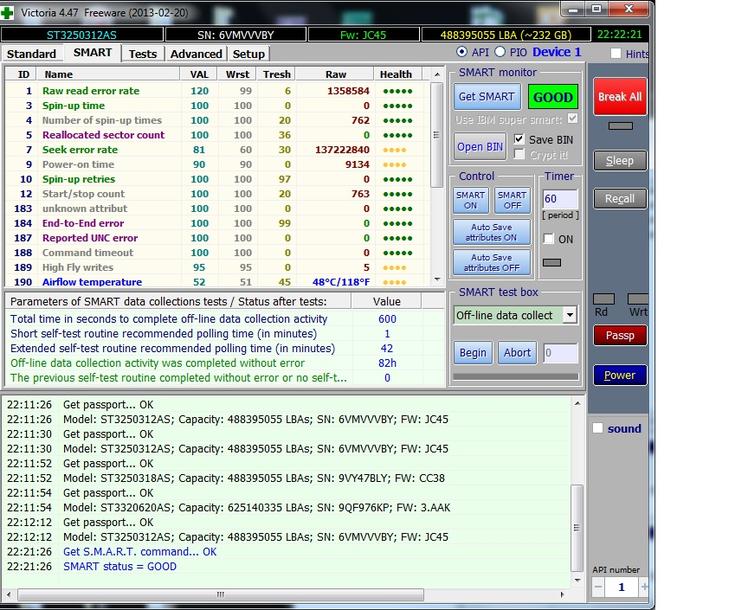Select the Power-on time row

216,165
